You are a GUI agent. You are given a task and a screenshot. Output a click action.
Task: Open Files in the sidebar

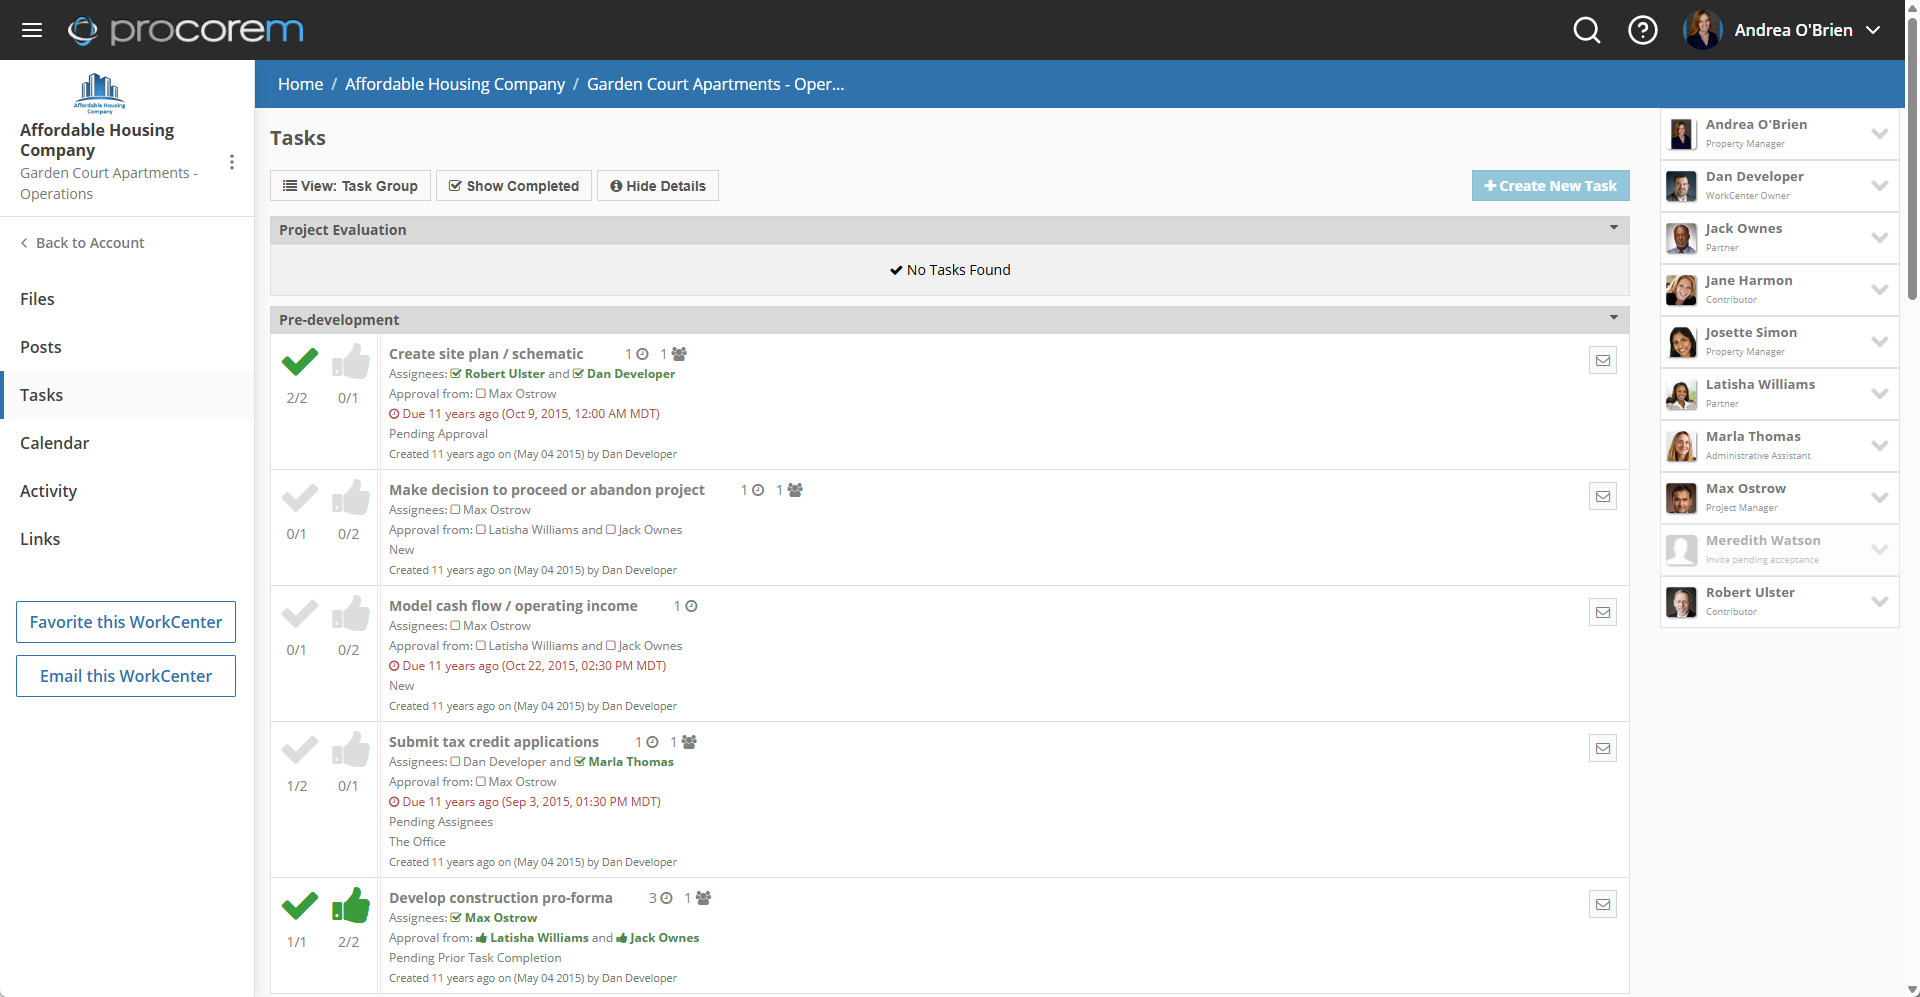[x=127, y=299]
